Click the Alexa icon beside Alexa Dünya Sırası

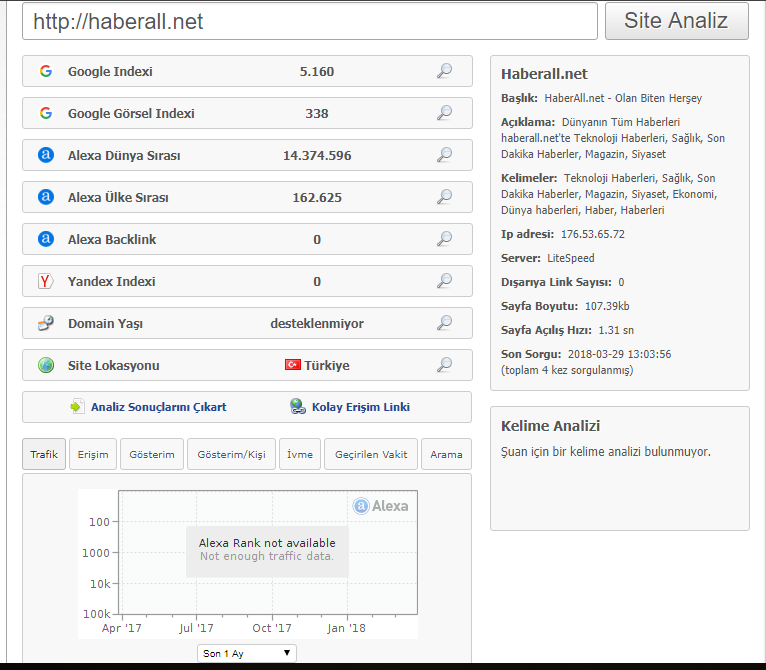46,155
